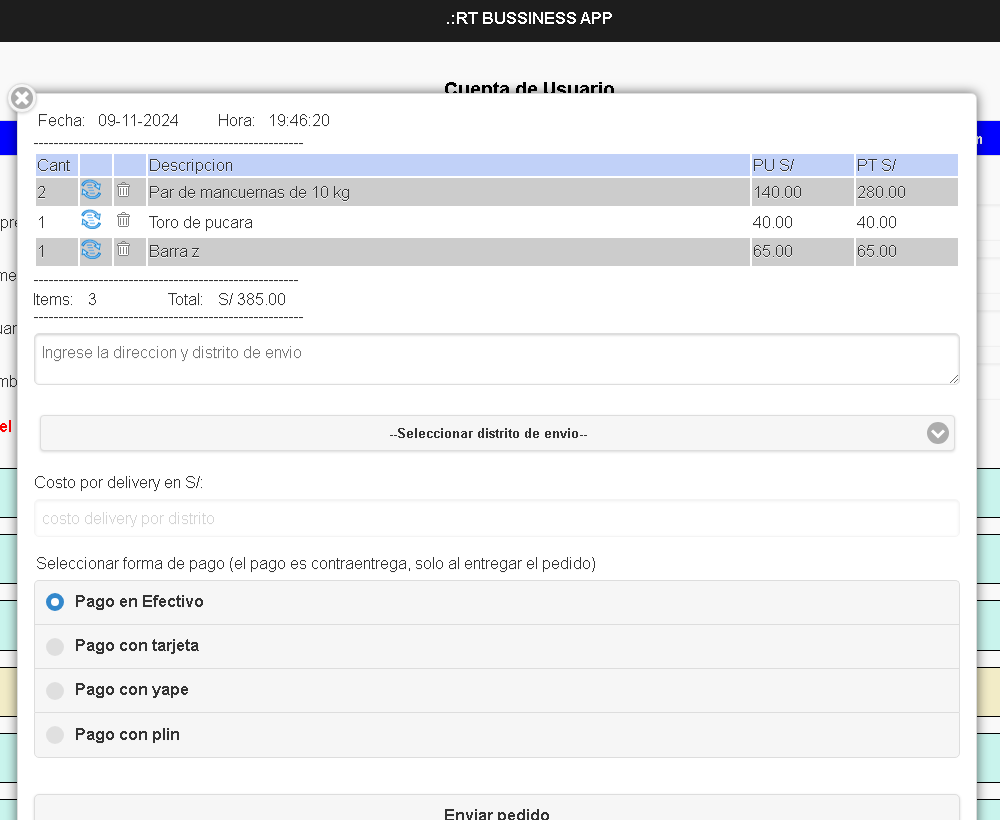Image resolution: width=1000 pixels, height=820 pixels.
Task: Select Pago en Efectivo radio option
Action: (55, 602)
